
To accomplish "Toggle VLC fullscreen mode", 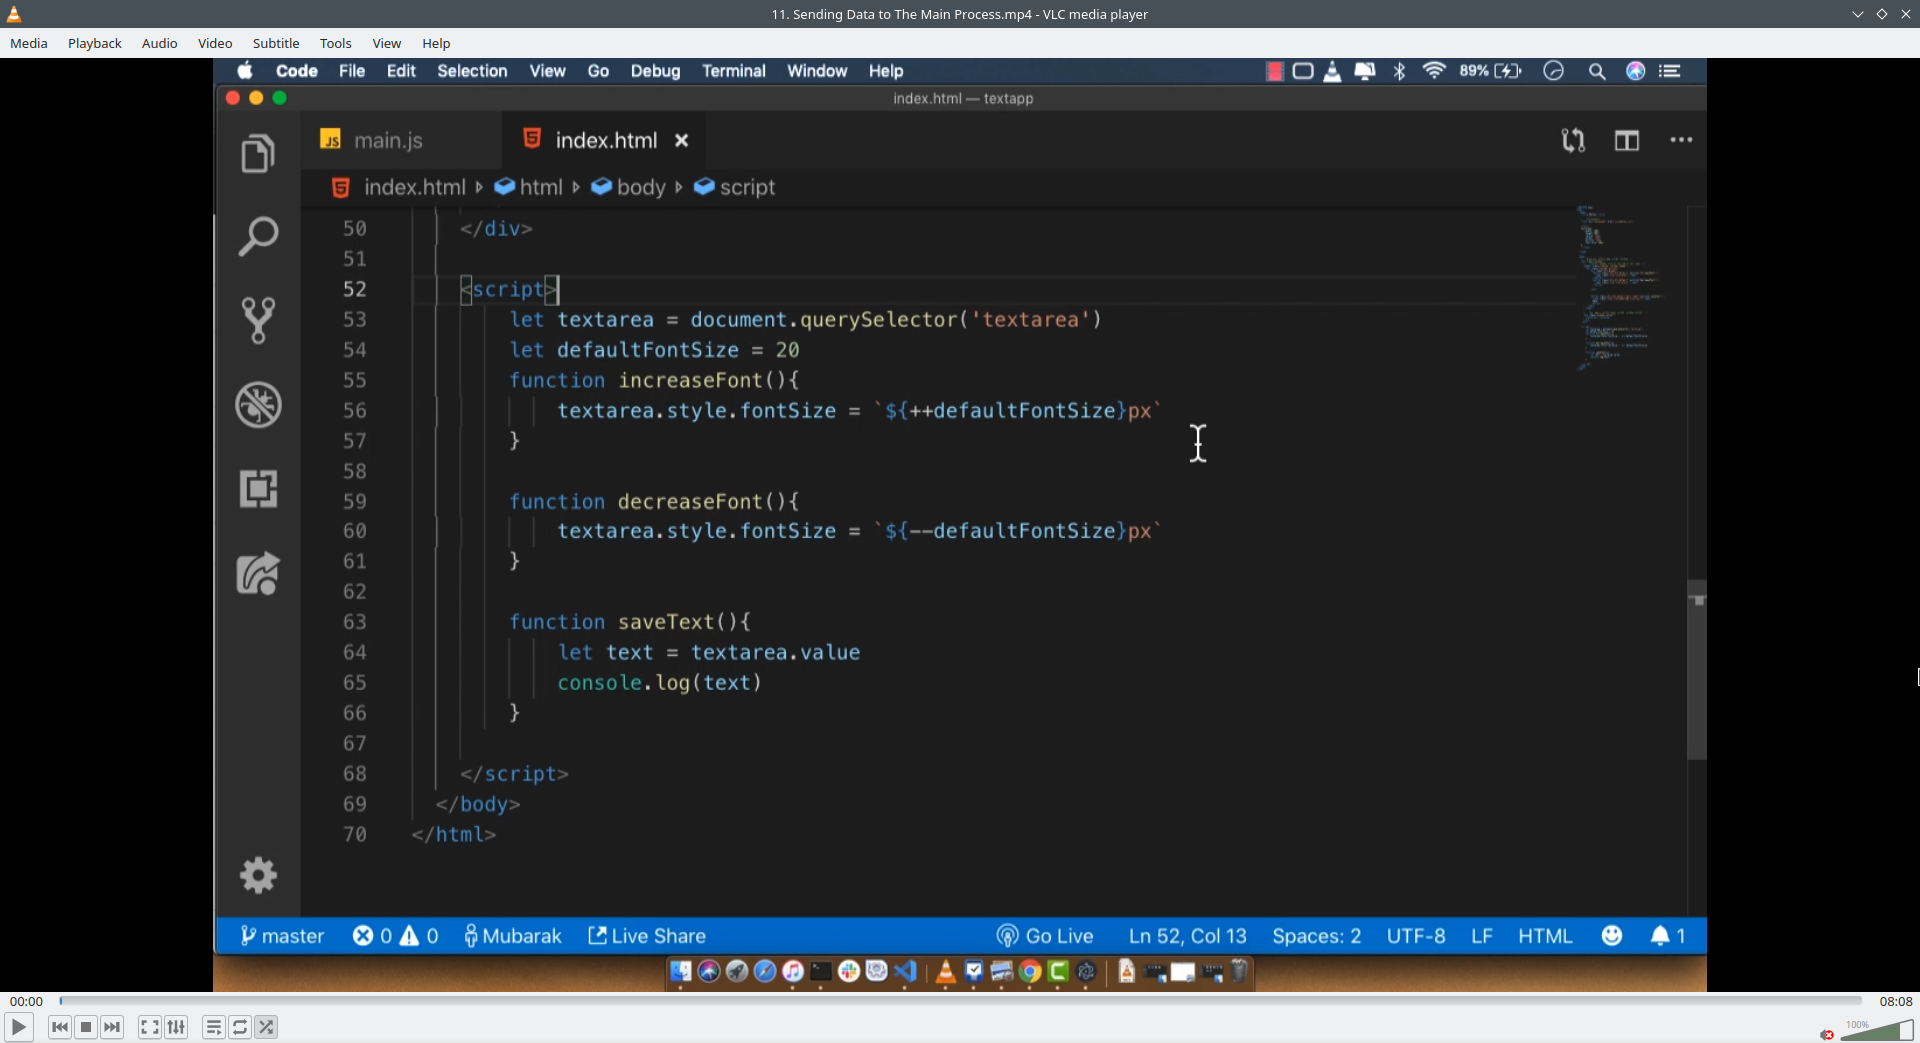I will tap(149, 1027).
